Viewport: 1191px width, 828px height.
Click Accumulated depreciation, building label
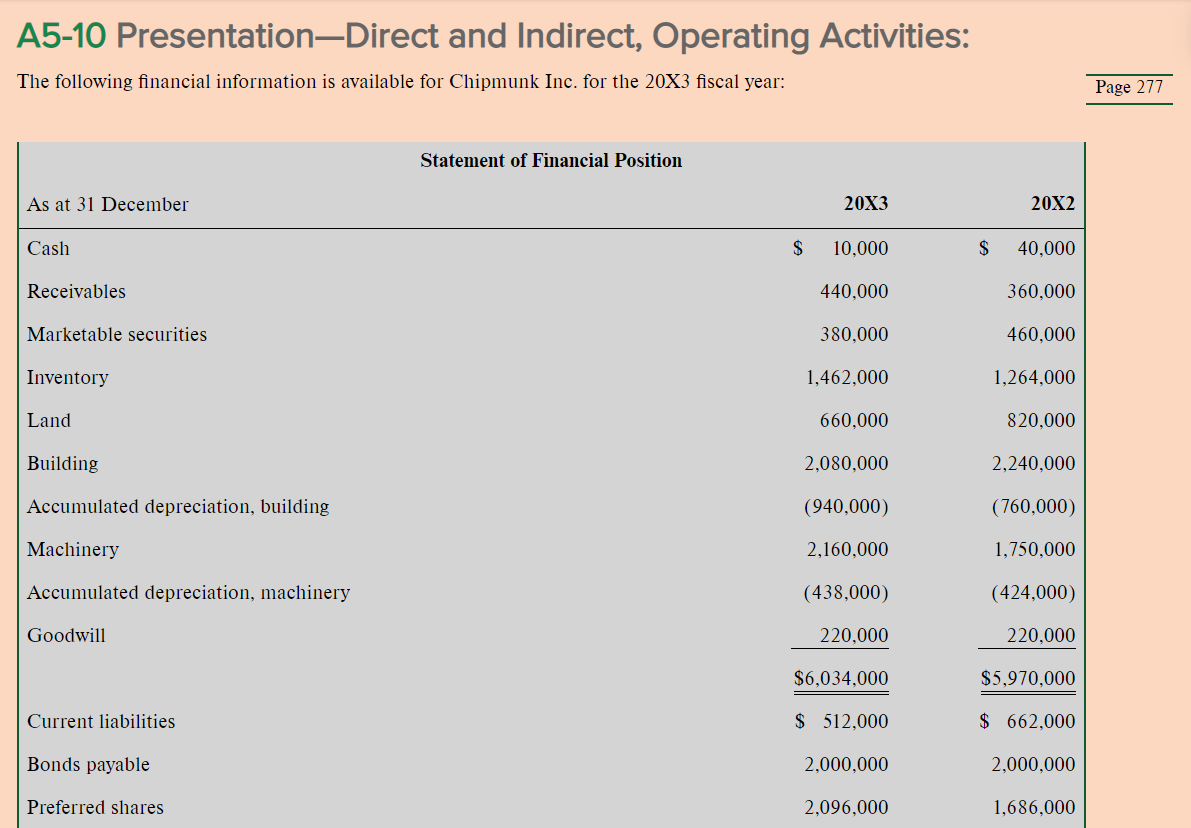point(178,507)
